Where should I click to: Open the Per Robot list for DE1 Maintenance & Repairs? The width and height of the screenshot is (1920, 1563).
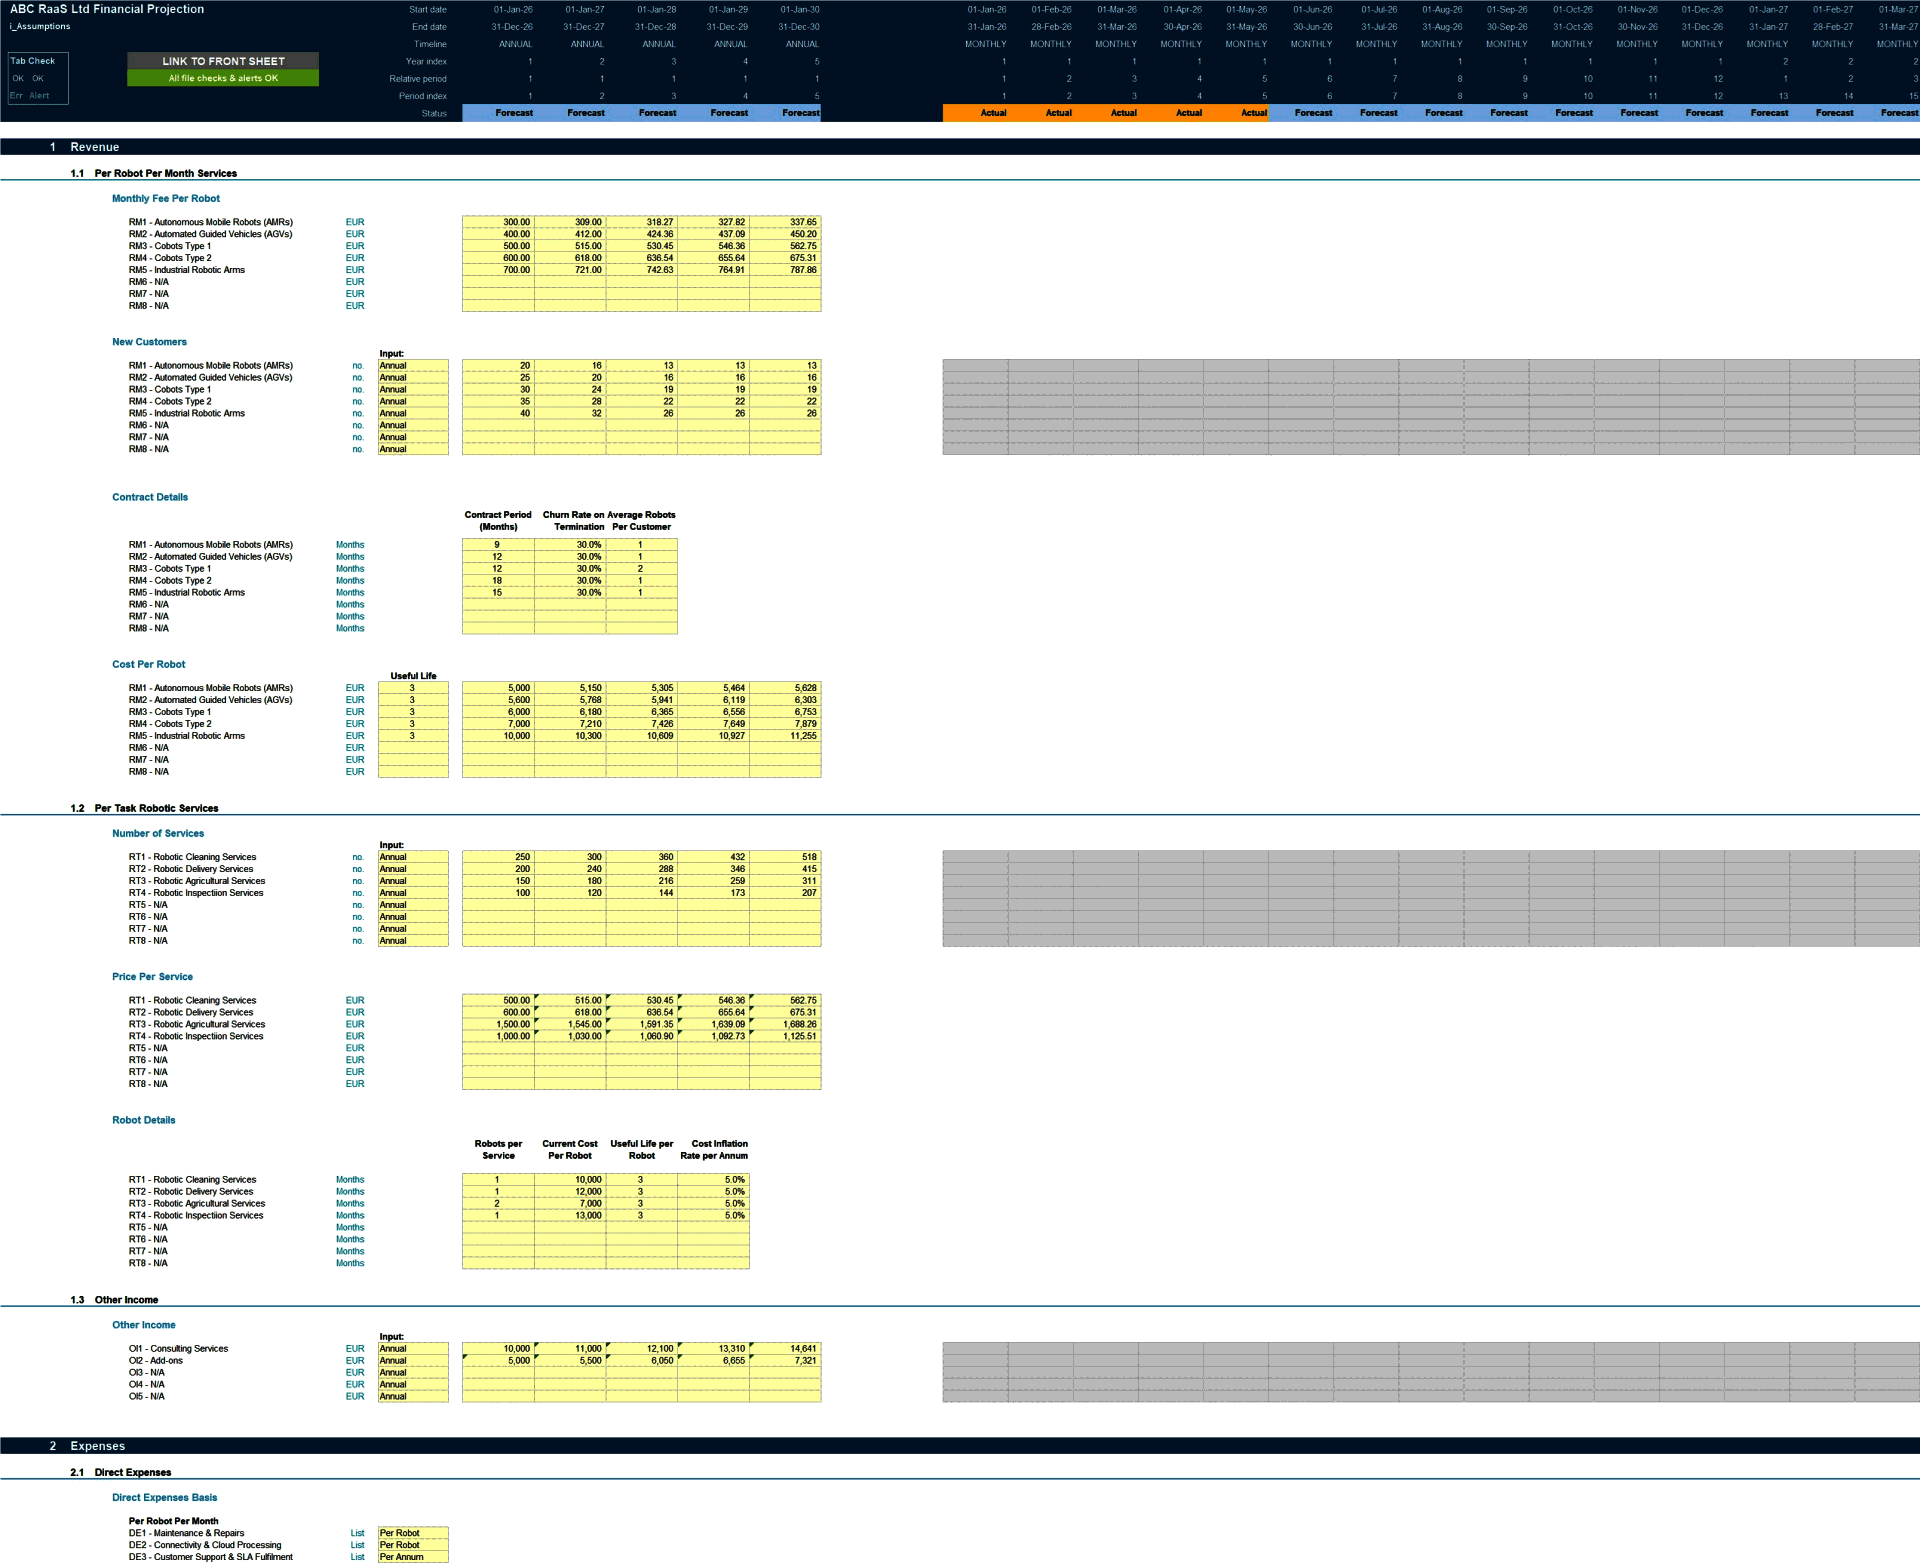coord(413,1532)
